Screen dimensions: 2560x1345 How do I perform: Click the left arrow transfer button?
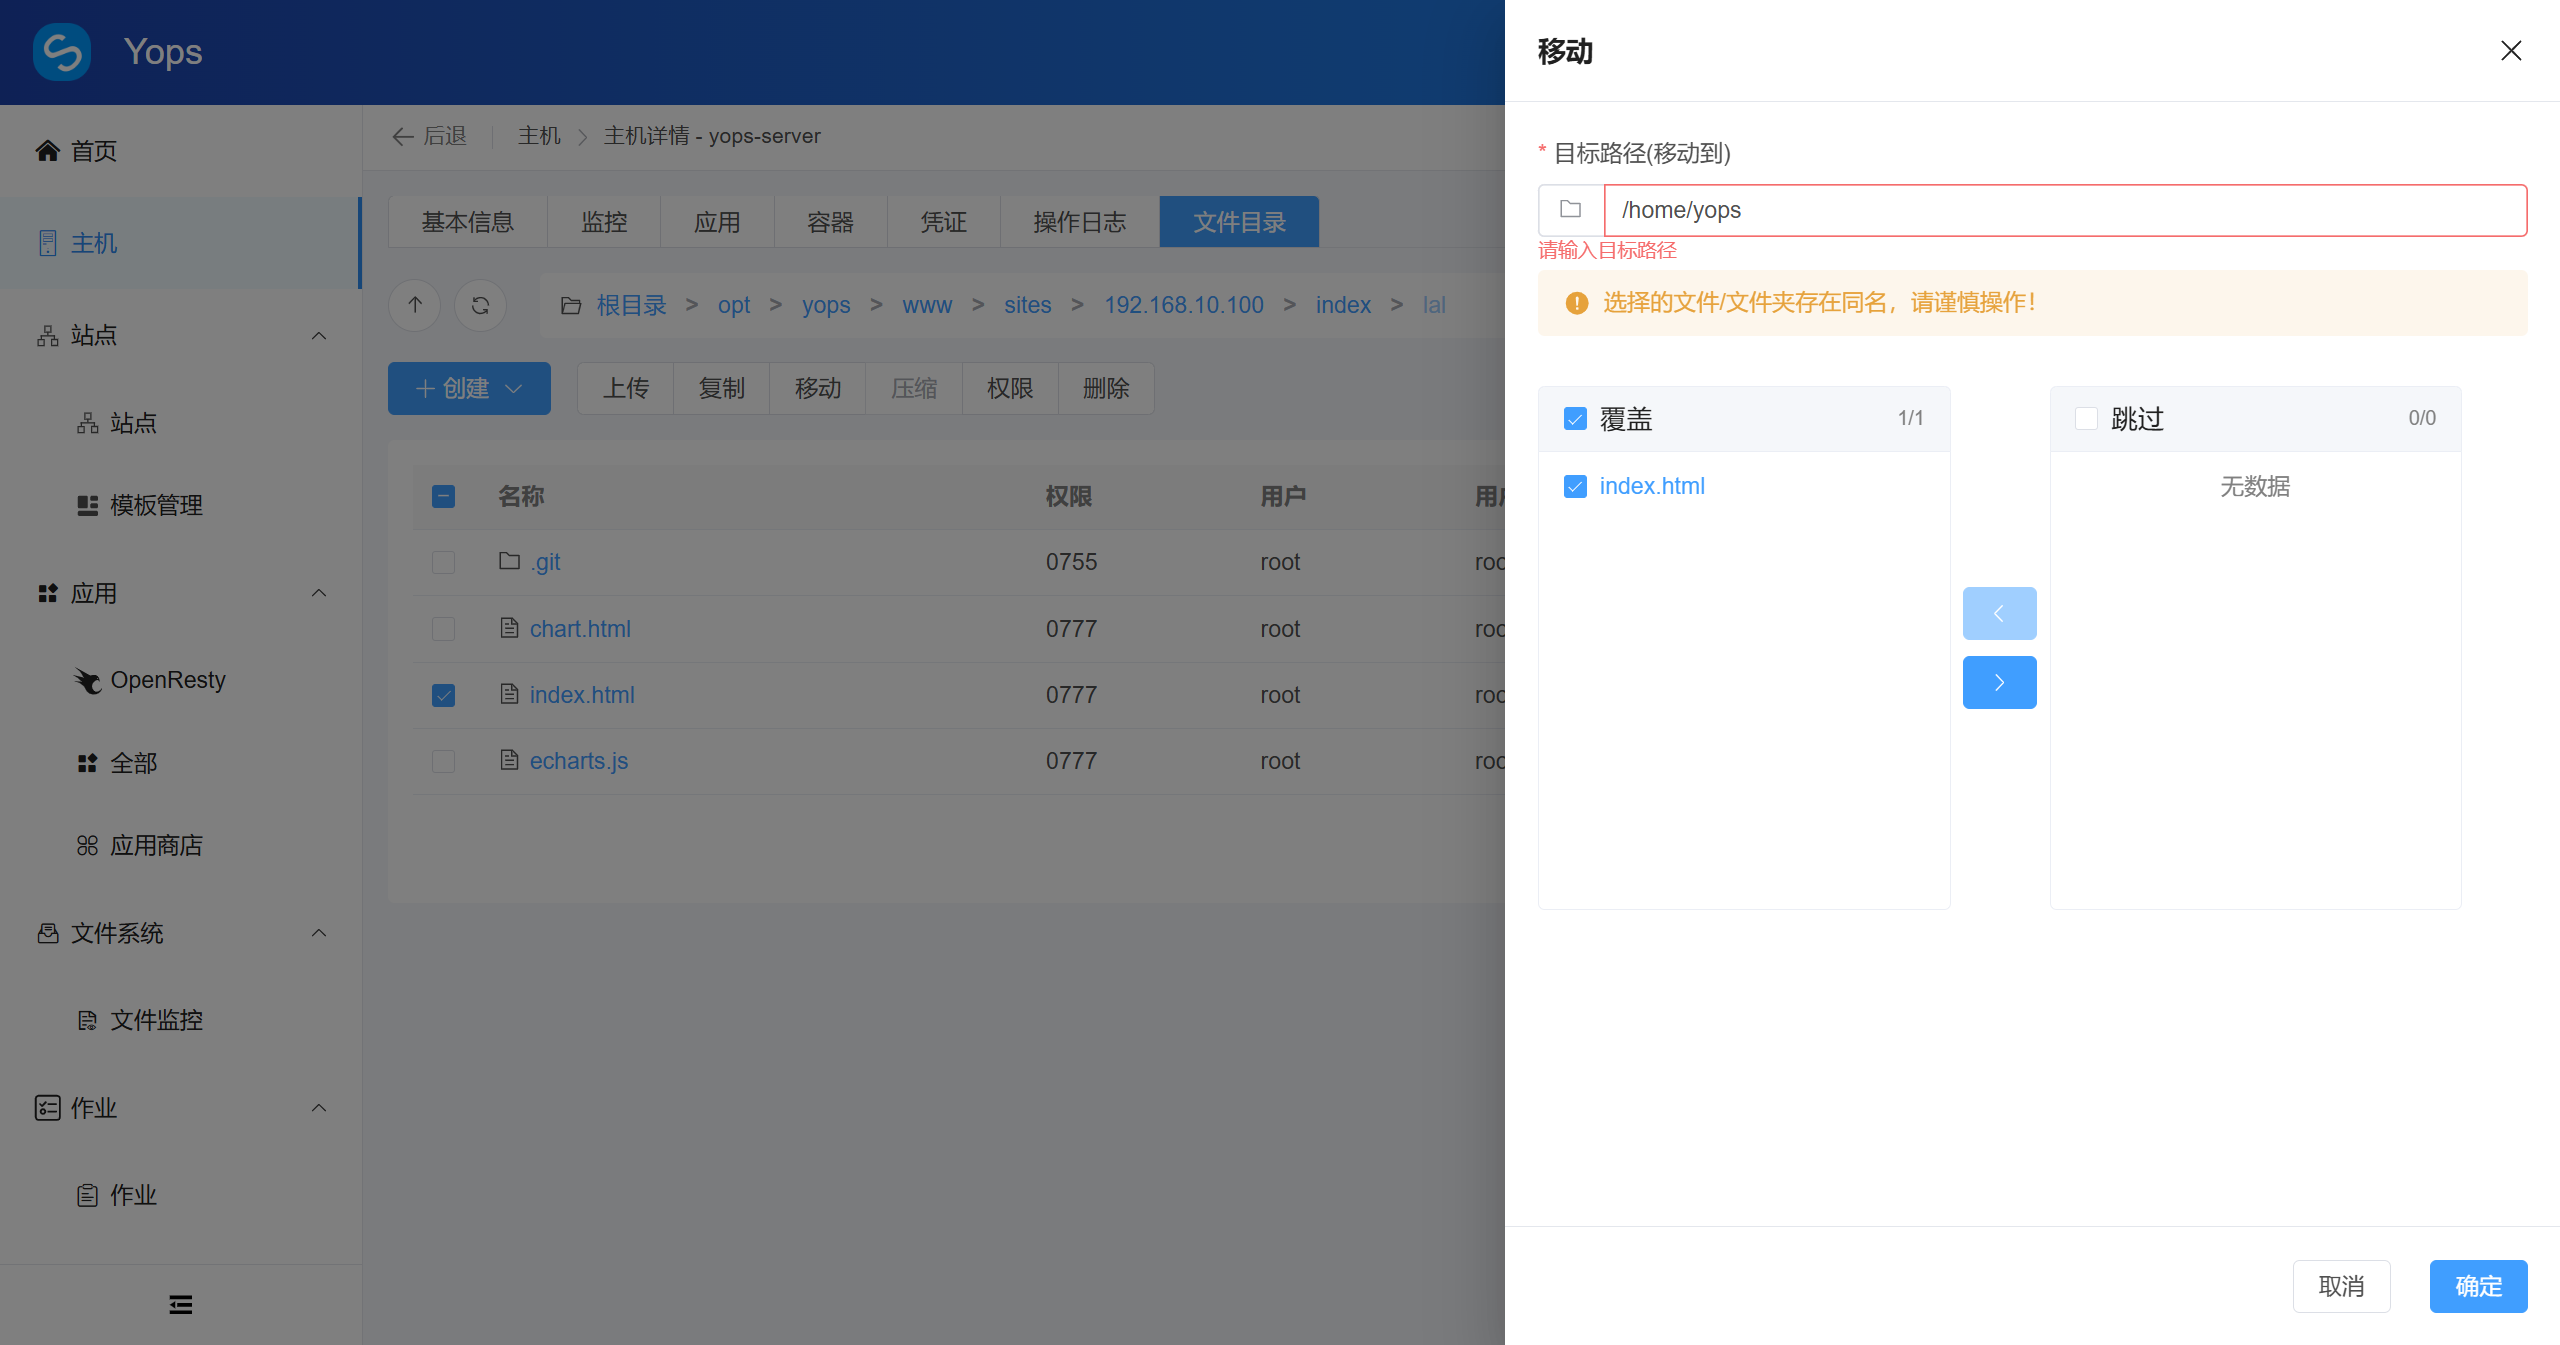[1999, 613]
